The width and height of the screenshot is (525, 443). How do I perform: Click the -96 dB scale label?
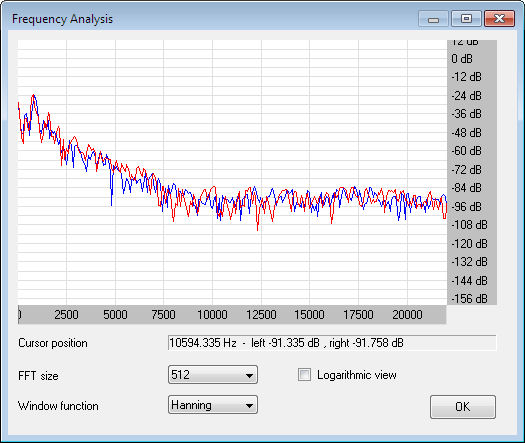tap(466, 207)
